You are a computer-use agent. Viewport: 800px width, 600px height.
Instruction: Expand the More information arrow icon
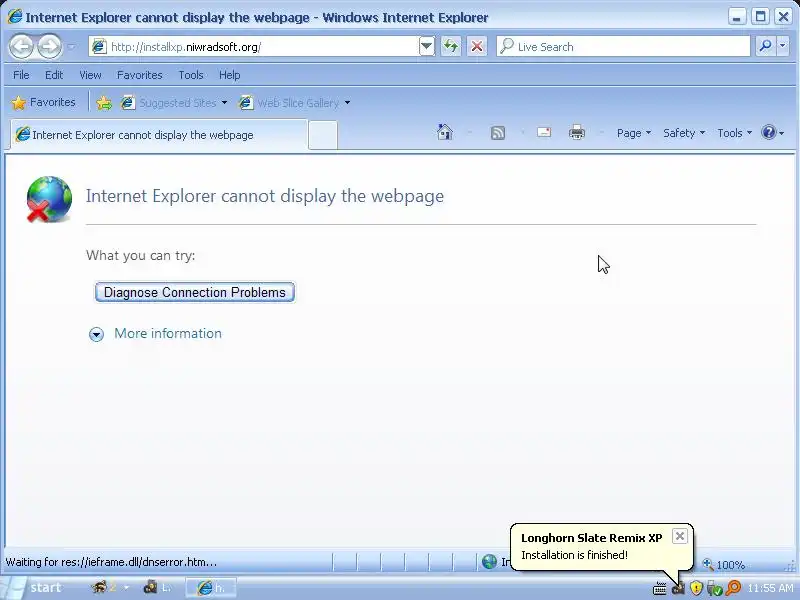pyautogui.click(x=96, y=334)
